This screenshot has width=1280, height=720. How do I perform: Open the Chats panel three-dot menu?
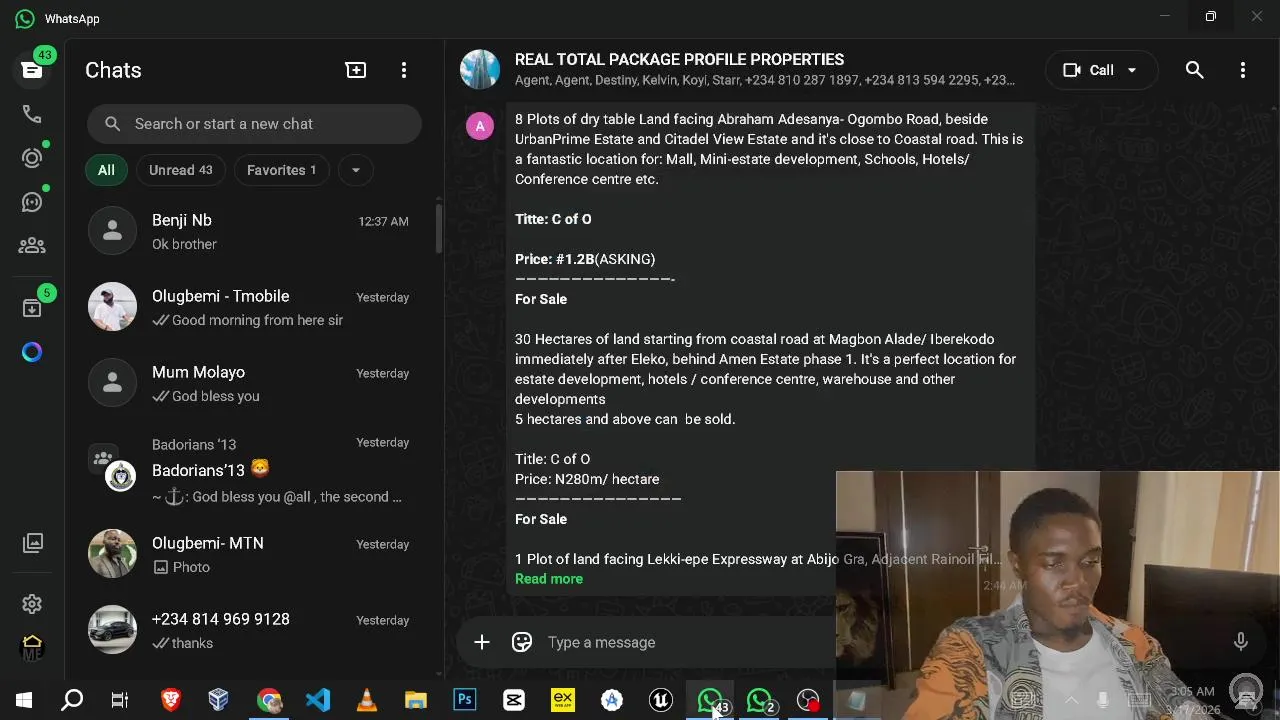(x=404, y=70)
